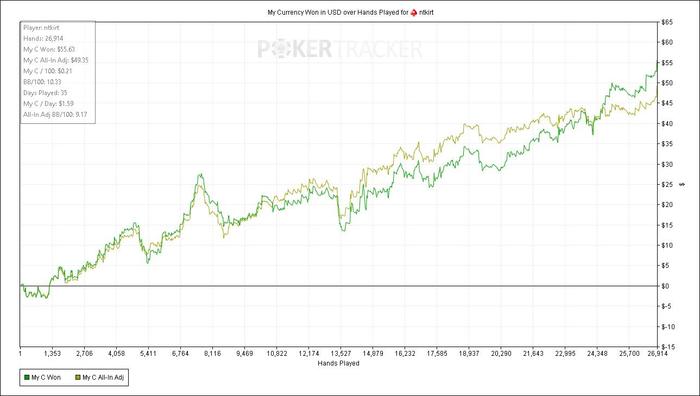Click the '20,290' x-axis tick label

[501, 354]
